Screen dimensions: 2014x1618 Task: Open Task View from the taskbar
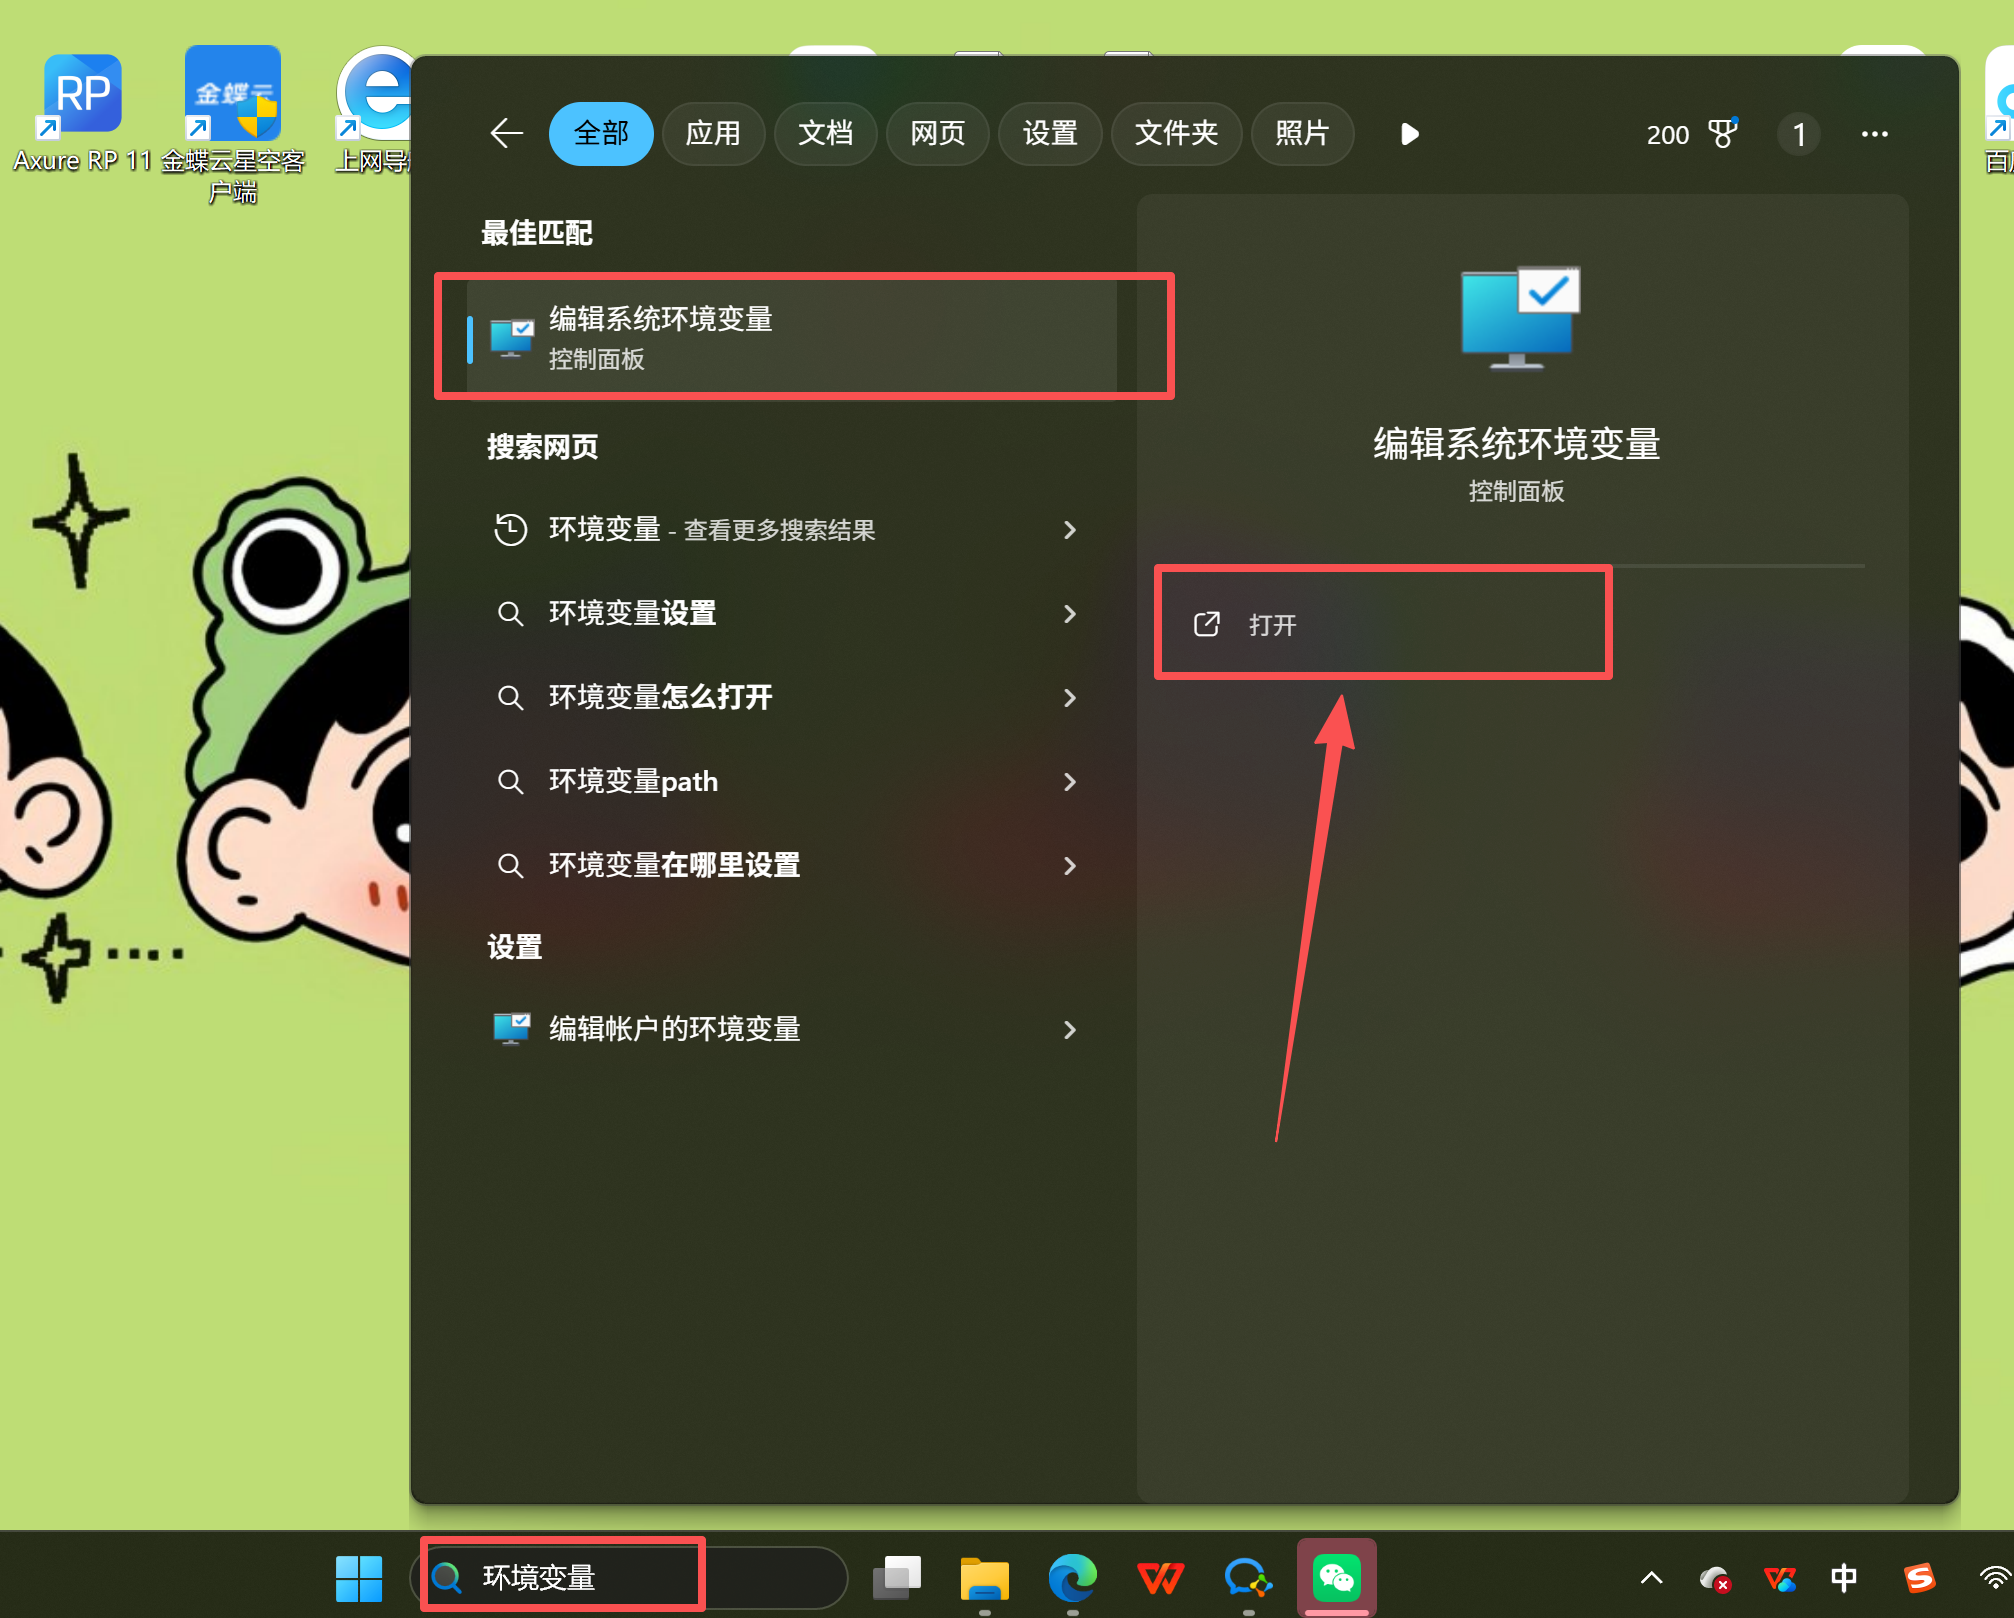pyautogui.click(x=897, y=1577)
